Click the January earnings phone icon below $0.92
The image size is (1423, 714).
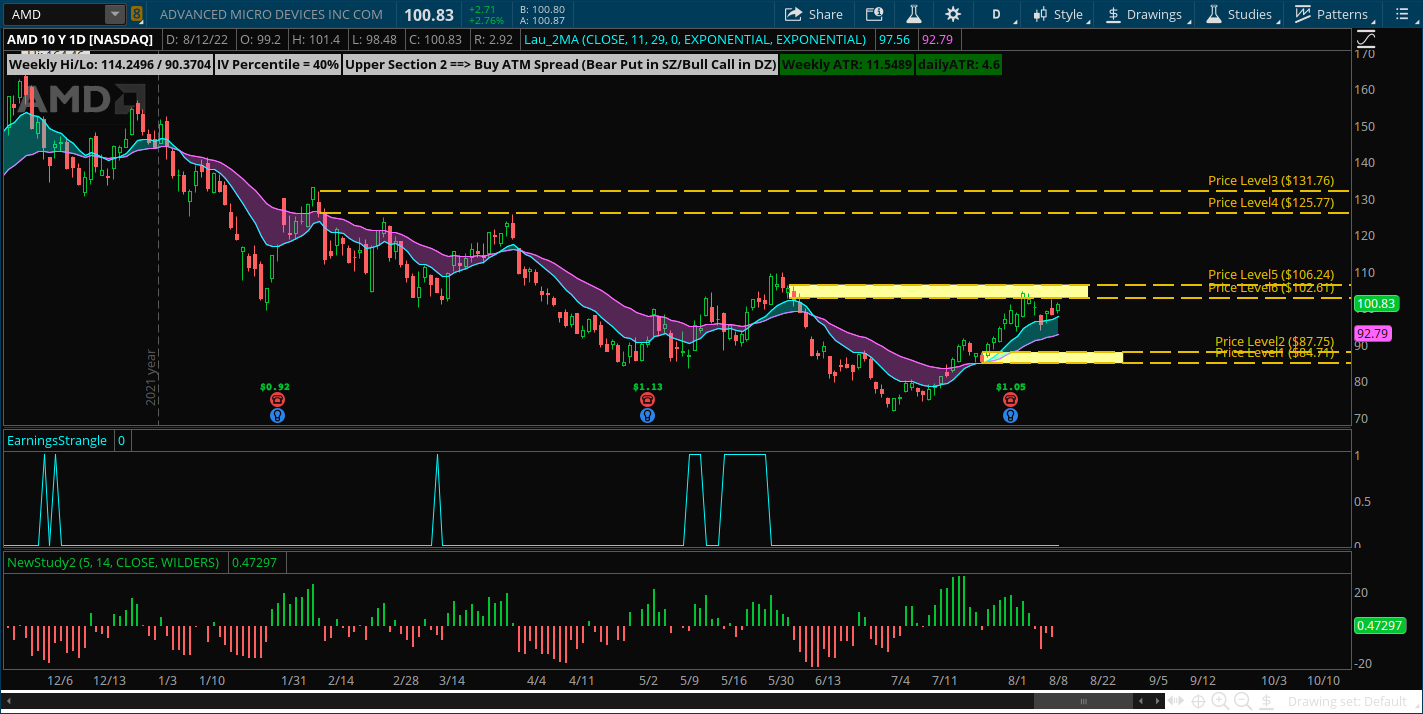click(x=276, y=399)
